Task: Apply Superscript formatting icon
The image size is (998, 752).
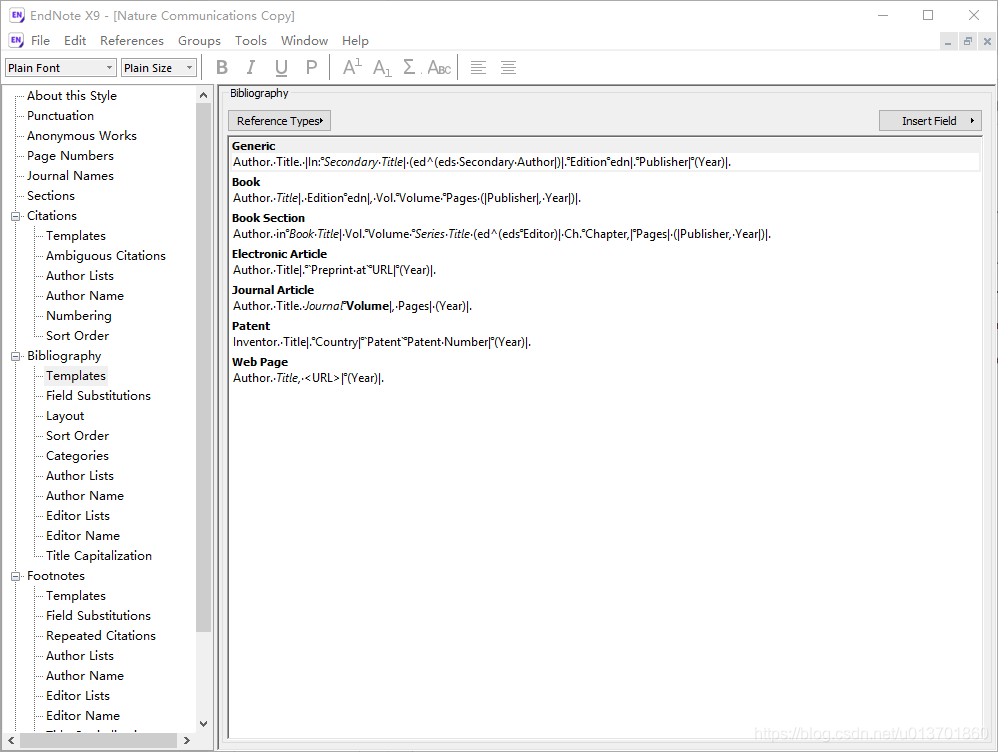Action: click(352, 67)
